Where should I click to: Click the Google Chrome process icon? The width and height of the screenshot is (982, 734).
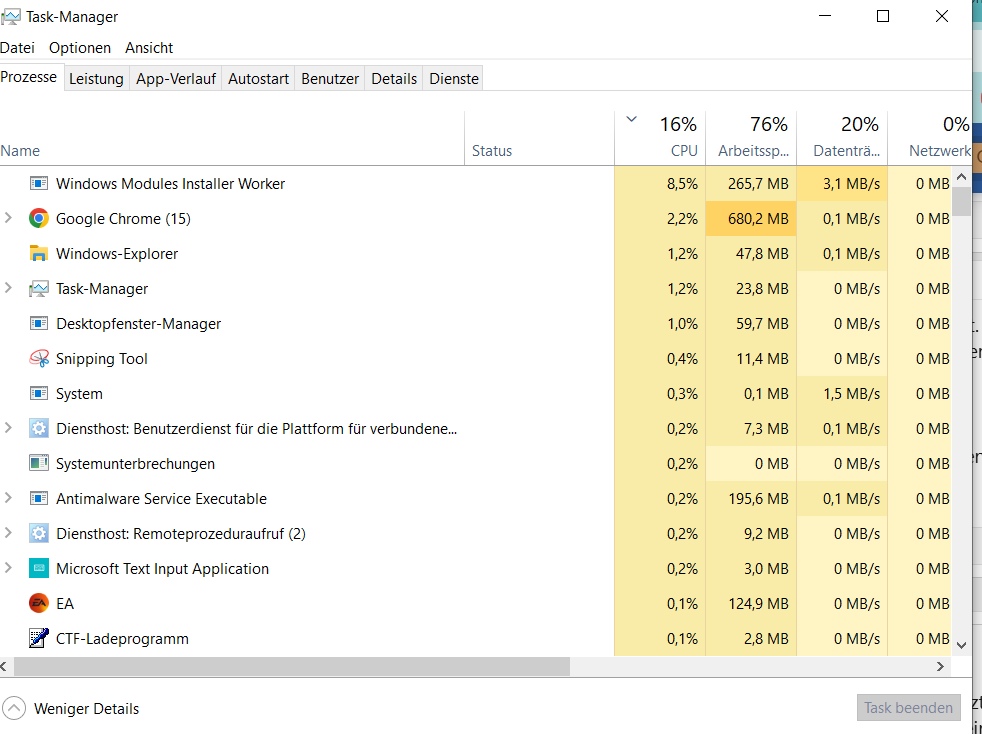pos(39,219)
